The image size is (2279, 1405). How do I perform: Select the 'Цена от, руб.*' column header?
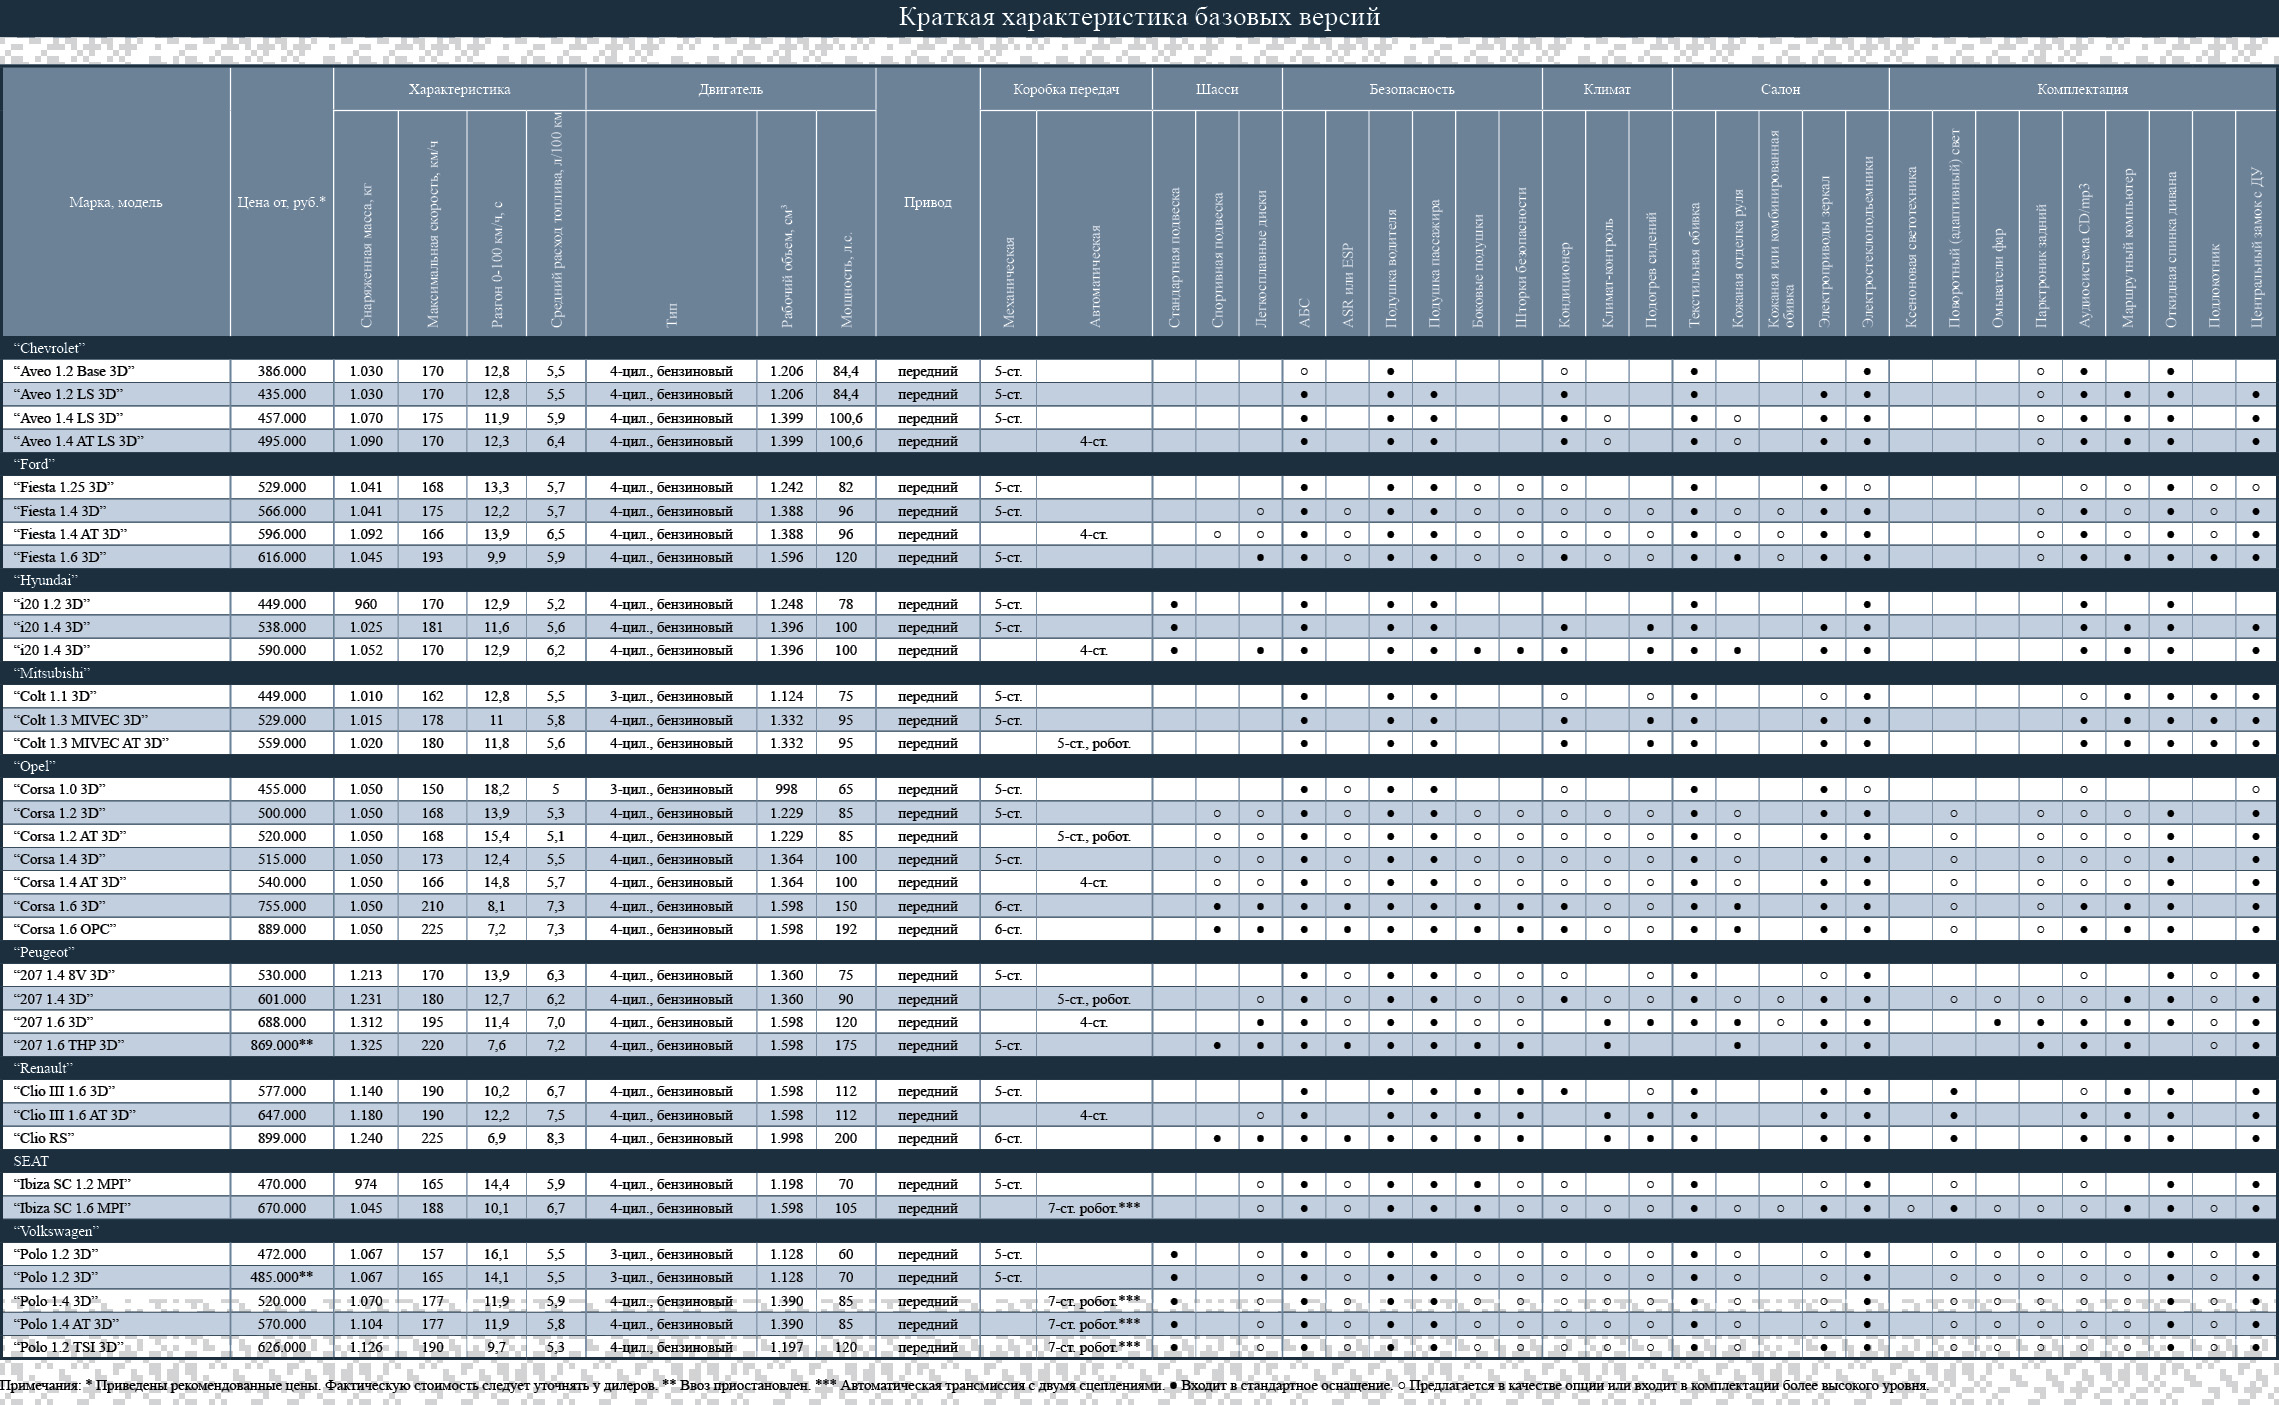(x=282, y=202)
